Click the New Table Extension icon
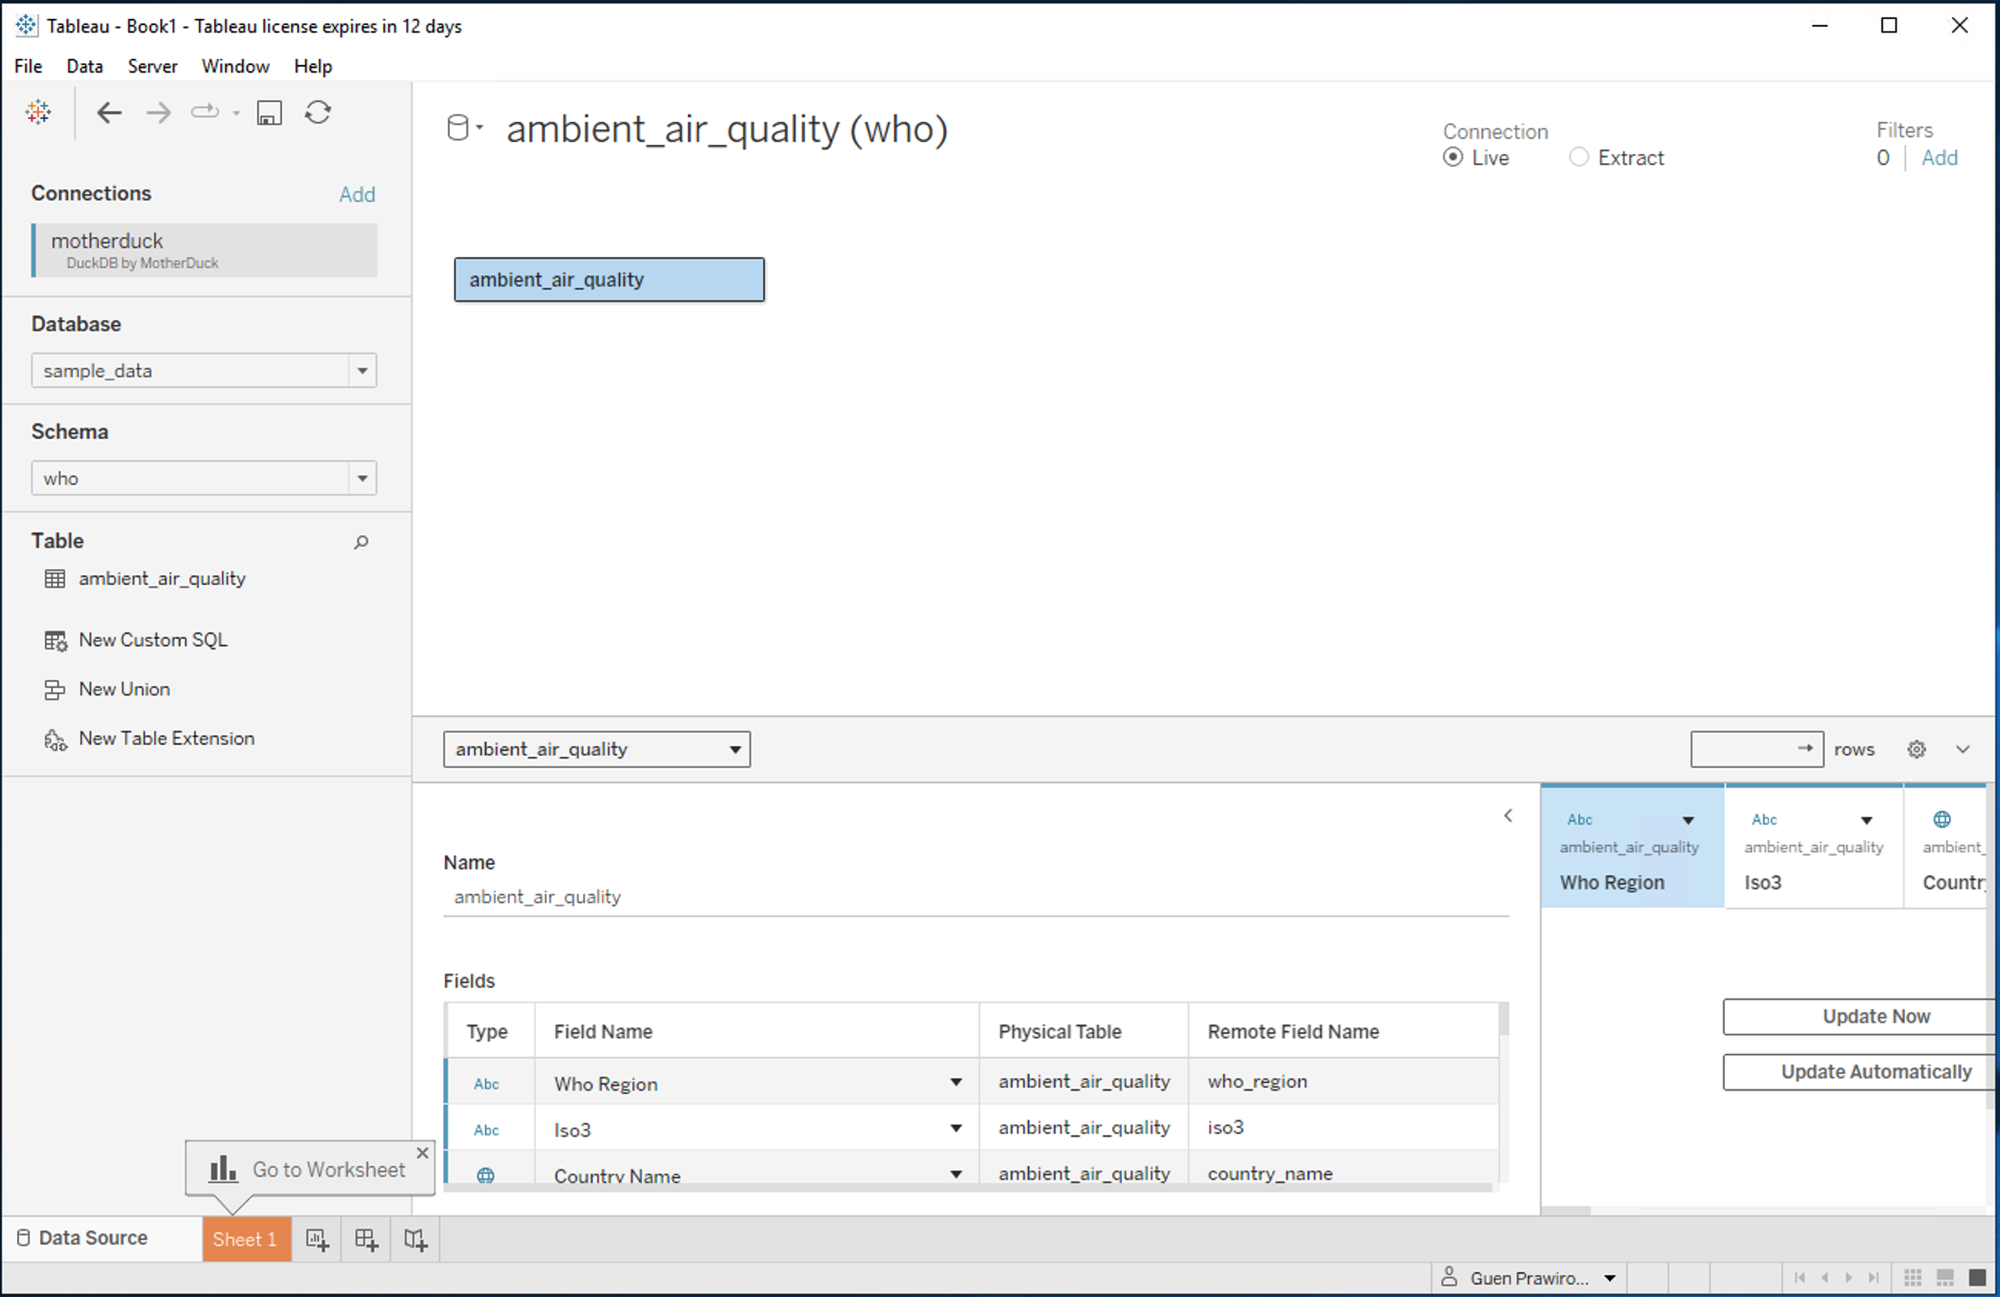The width and height of the screenshot is (2000, 1297). (55, 740)
